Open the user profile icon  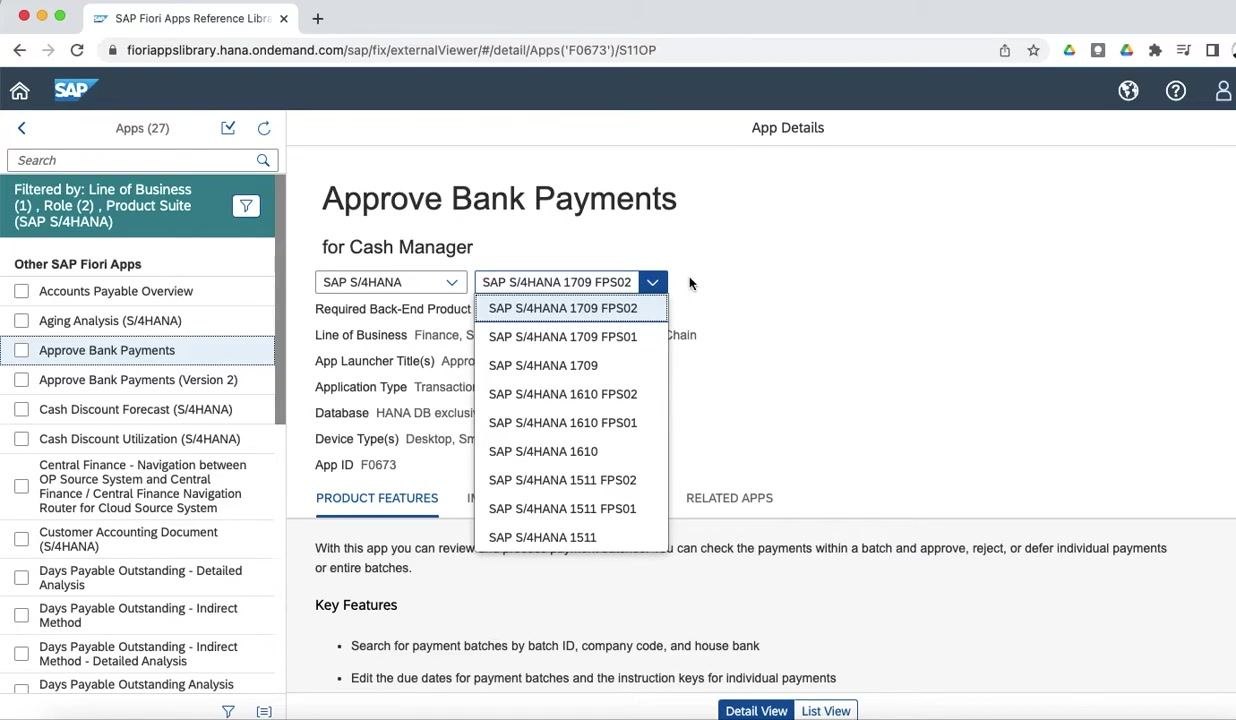(x=1223, y=91)
